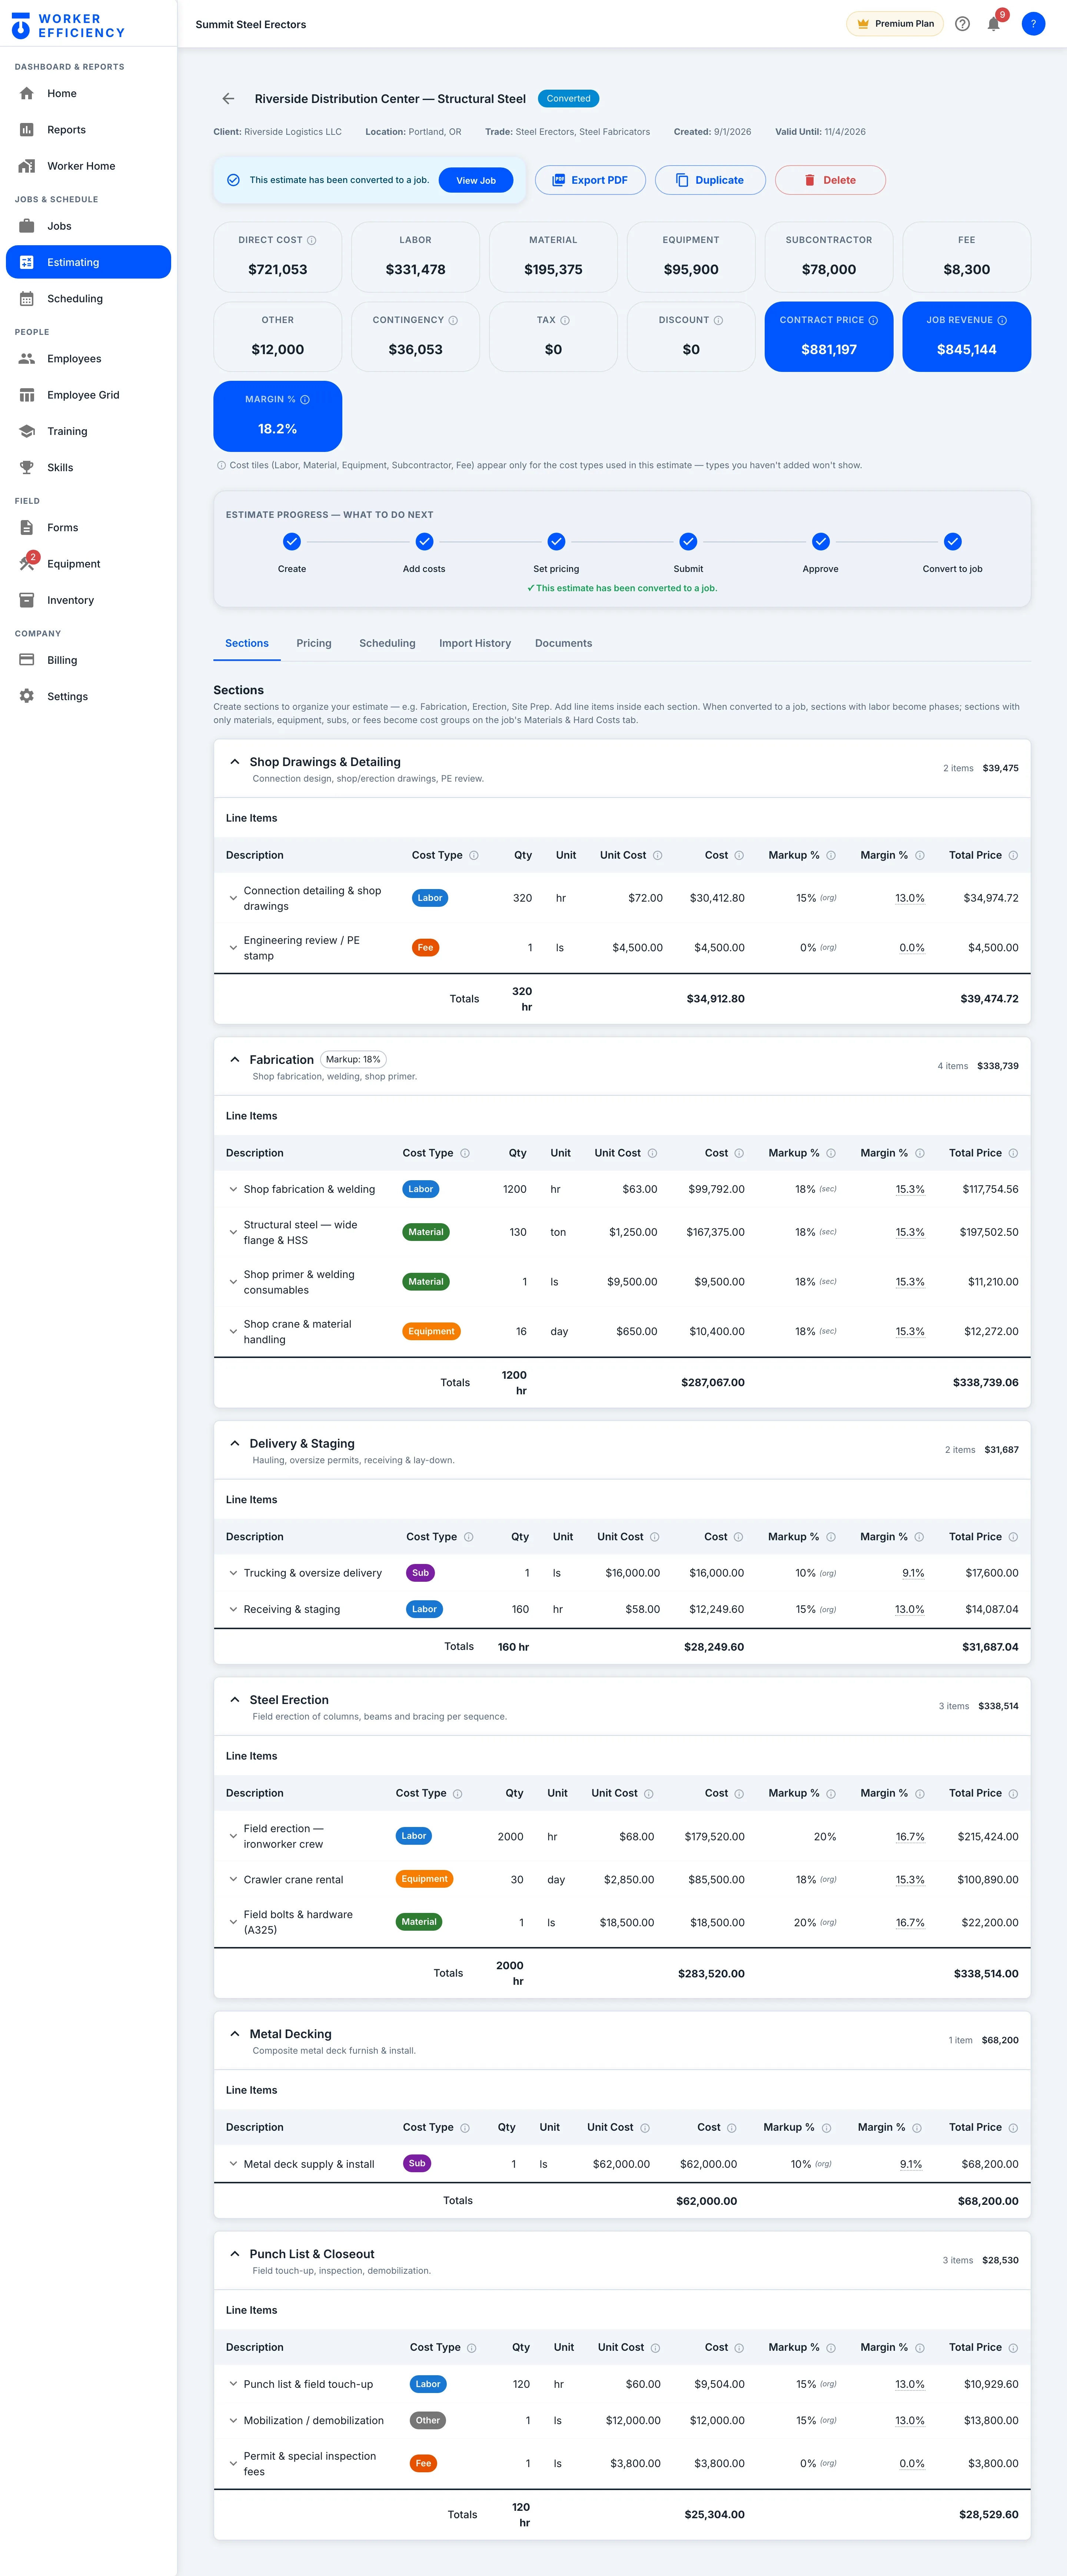Click Margin % tile showing 18.2%
1067x2576 pixels.
click(x=278, y=416)
